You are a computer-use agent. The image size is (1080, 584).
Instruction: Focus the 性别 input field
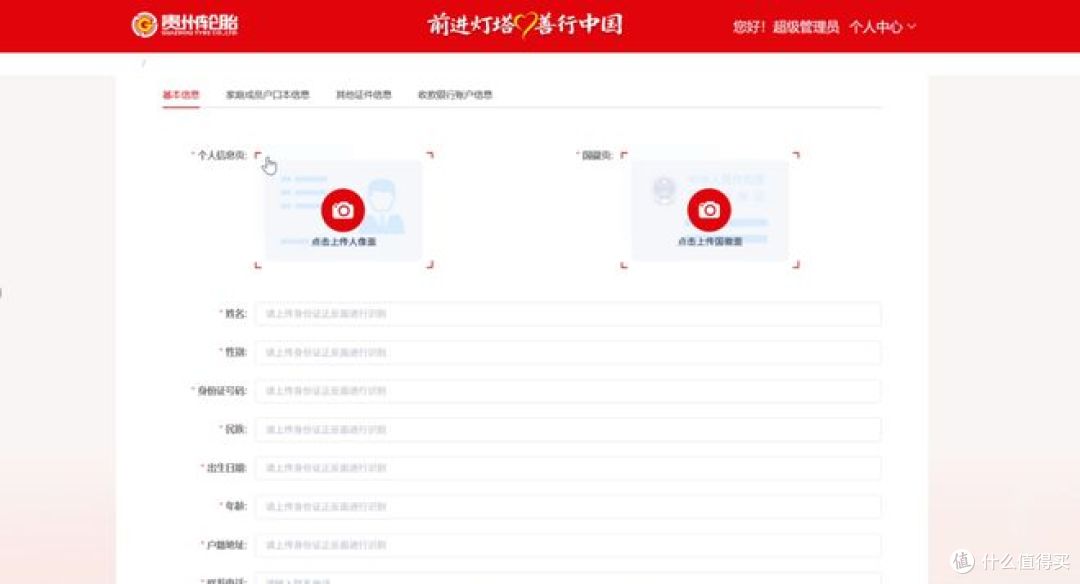pos(568,352)
